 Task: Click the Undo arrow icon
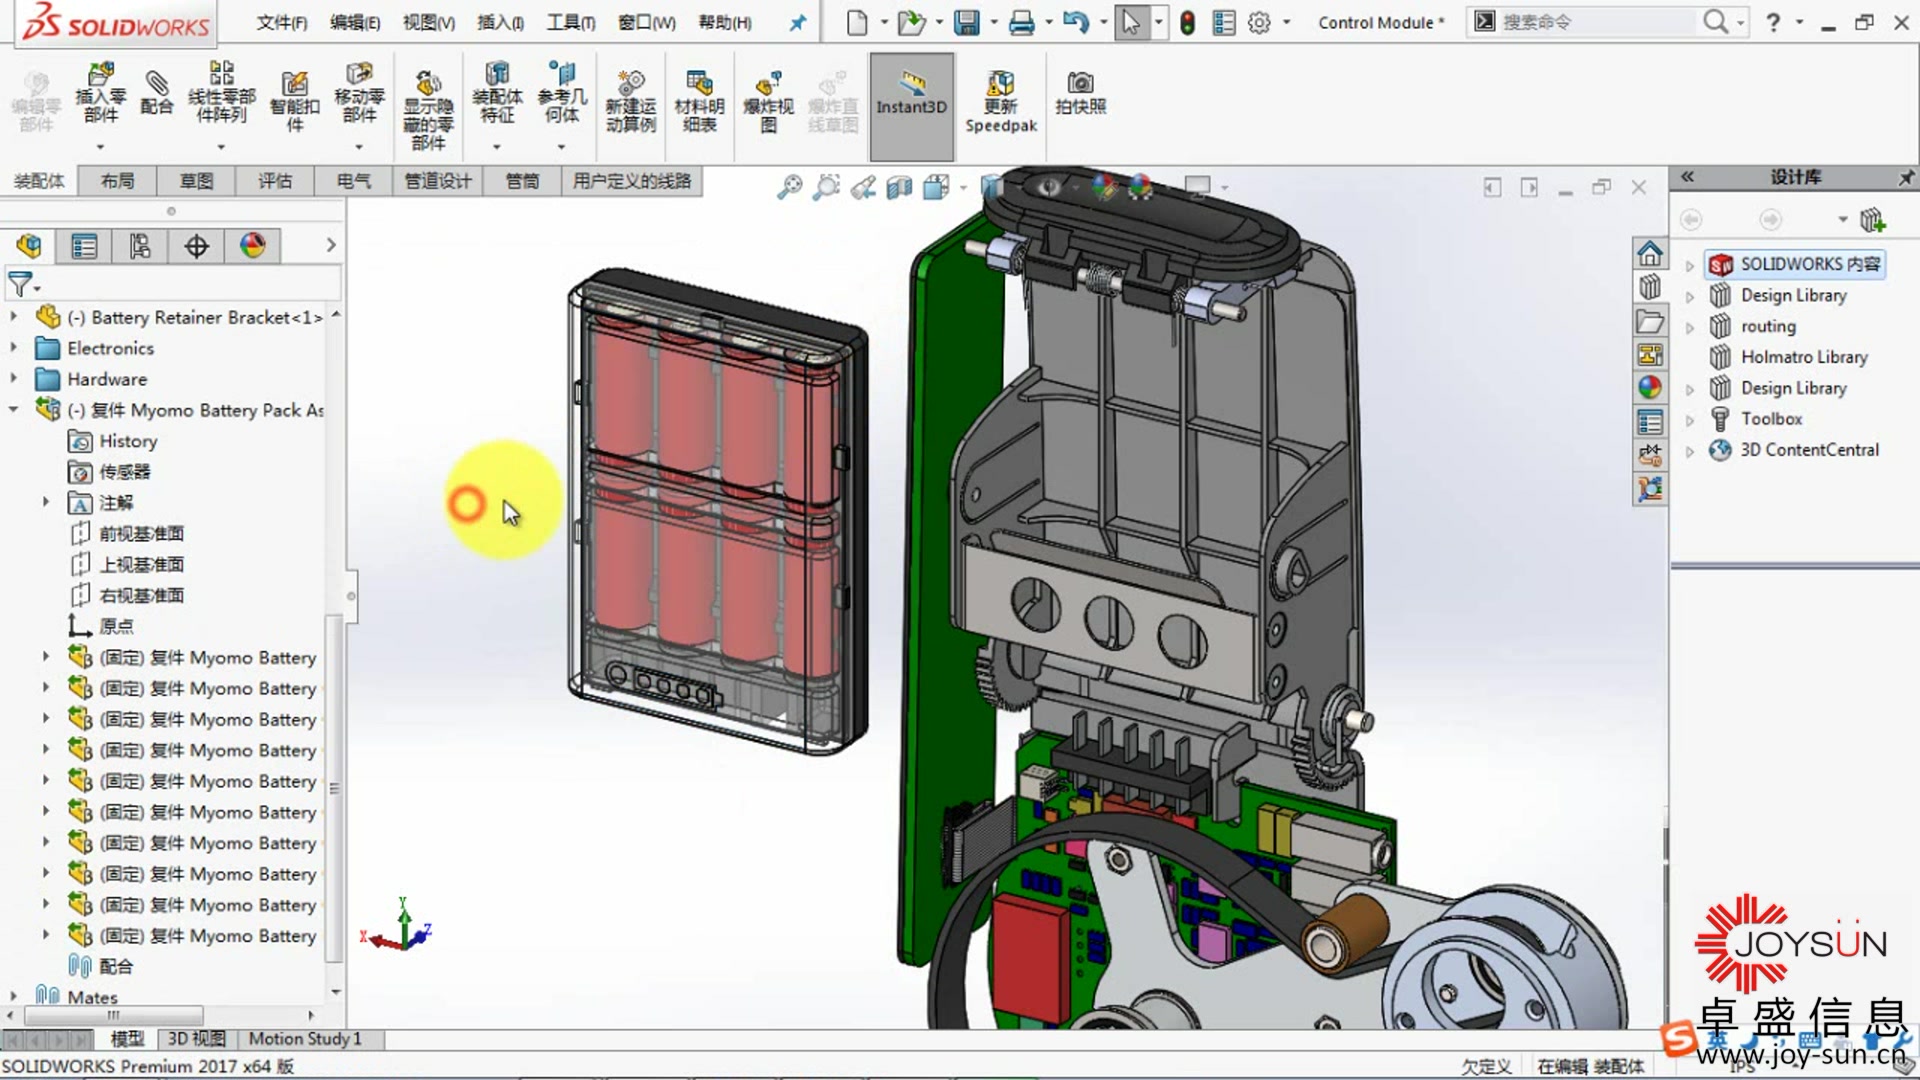point(1075,22)
